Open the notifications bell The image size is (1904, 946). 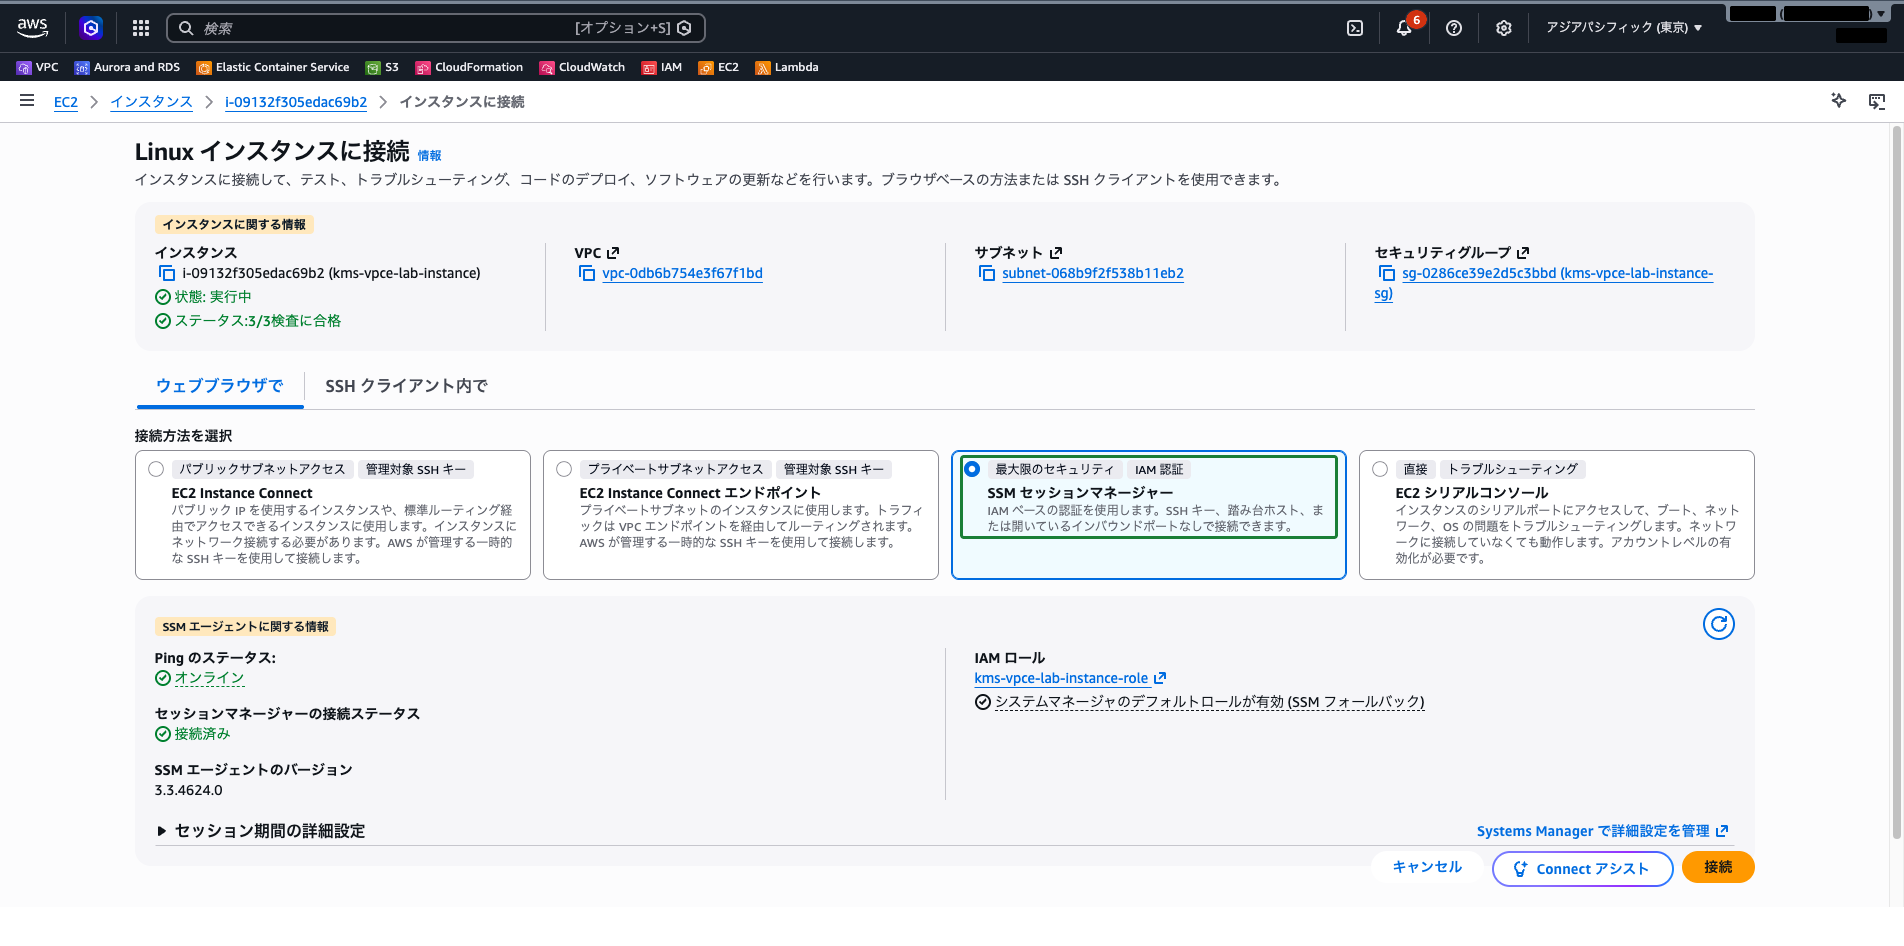pos(1404,28)
